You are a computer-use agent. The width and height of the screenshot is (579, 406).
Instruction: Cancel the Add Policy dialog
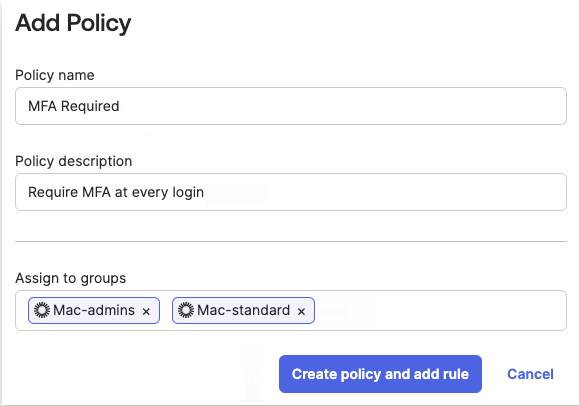[x=530, y=374]
